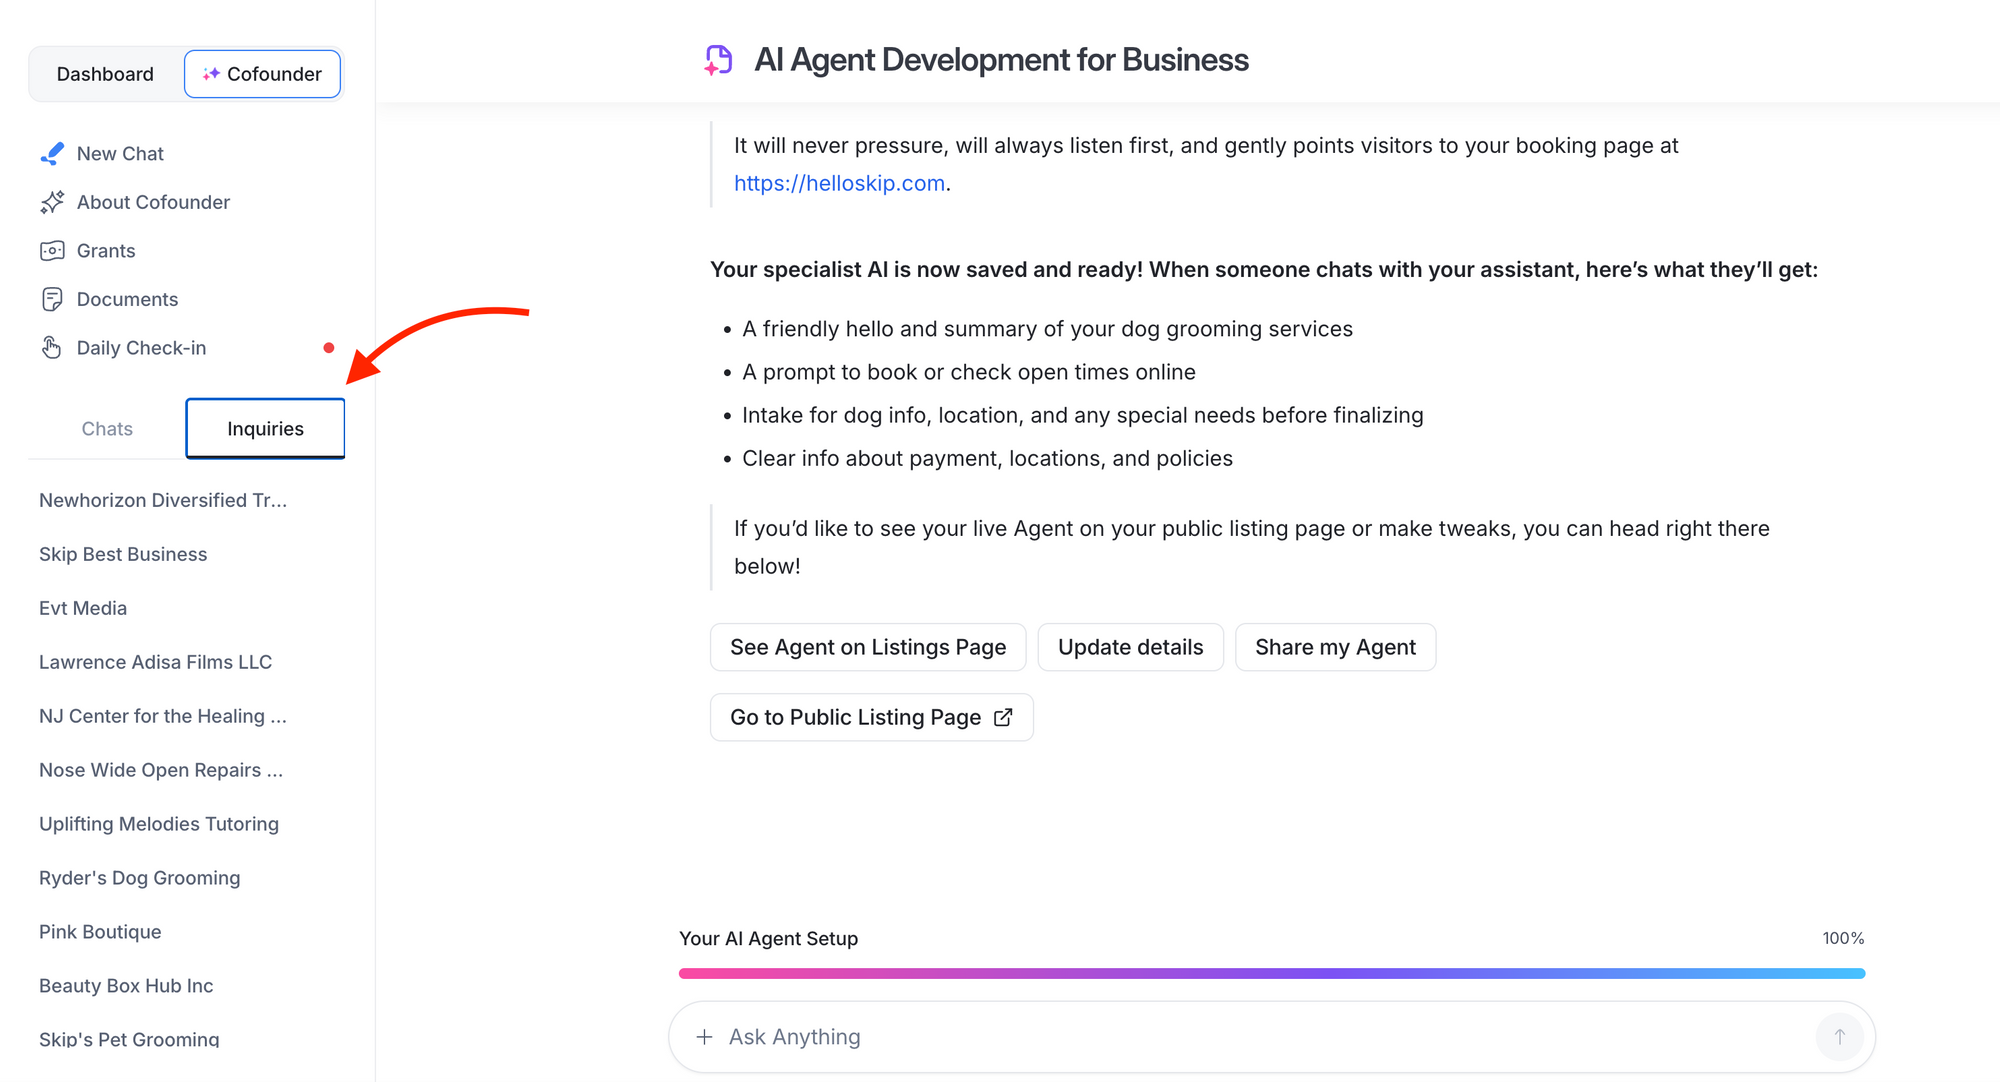Image resolution: width=2000 pixels, height=1082 pixels.
Task: Click the Daily Check-in hand icon
Action: pos(52,348)
